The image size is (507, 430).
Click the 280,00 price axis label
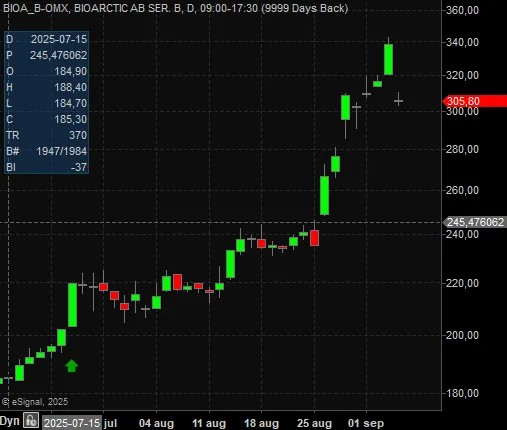point(463,149)
